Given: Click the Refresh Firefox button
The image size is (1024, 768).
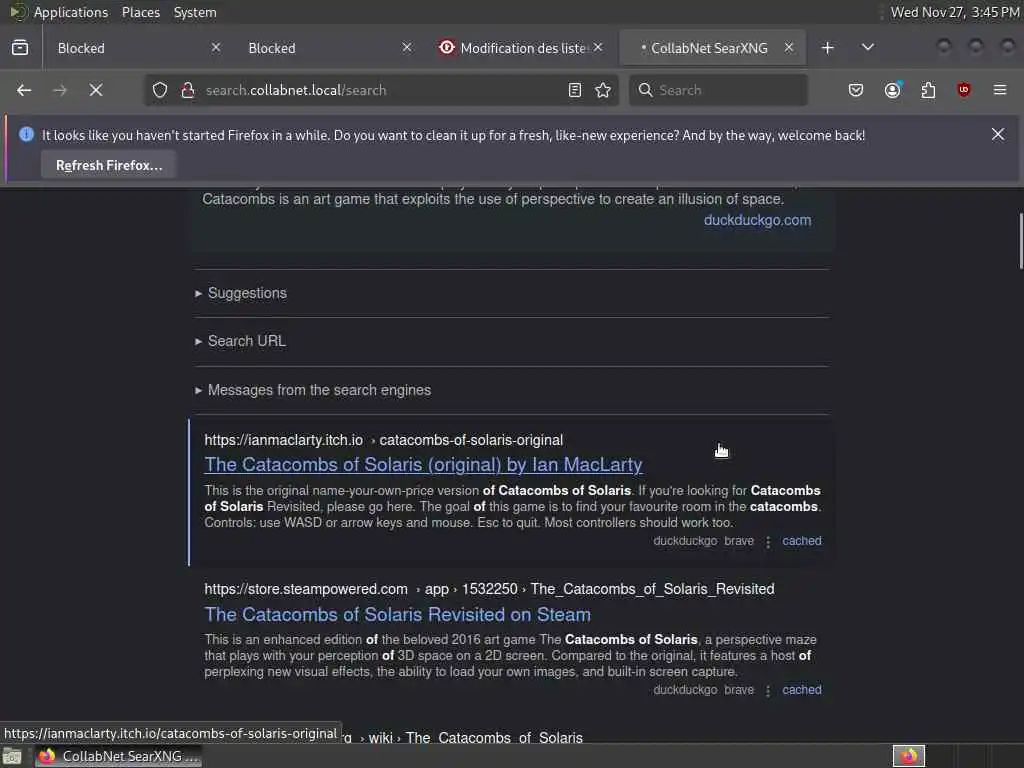Looking at the screenshot, I should pyautogui.click(x=108, y=165).
